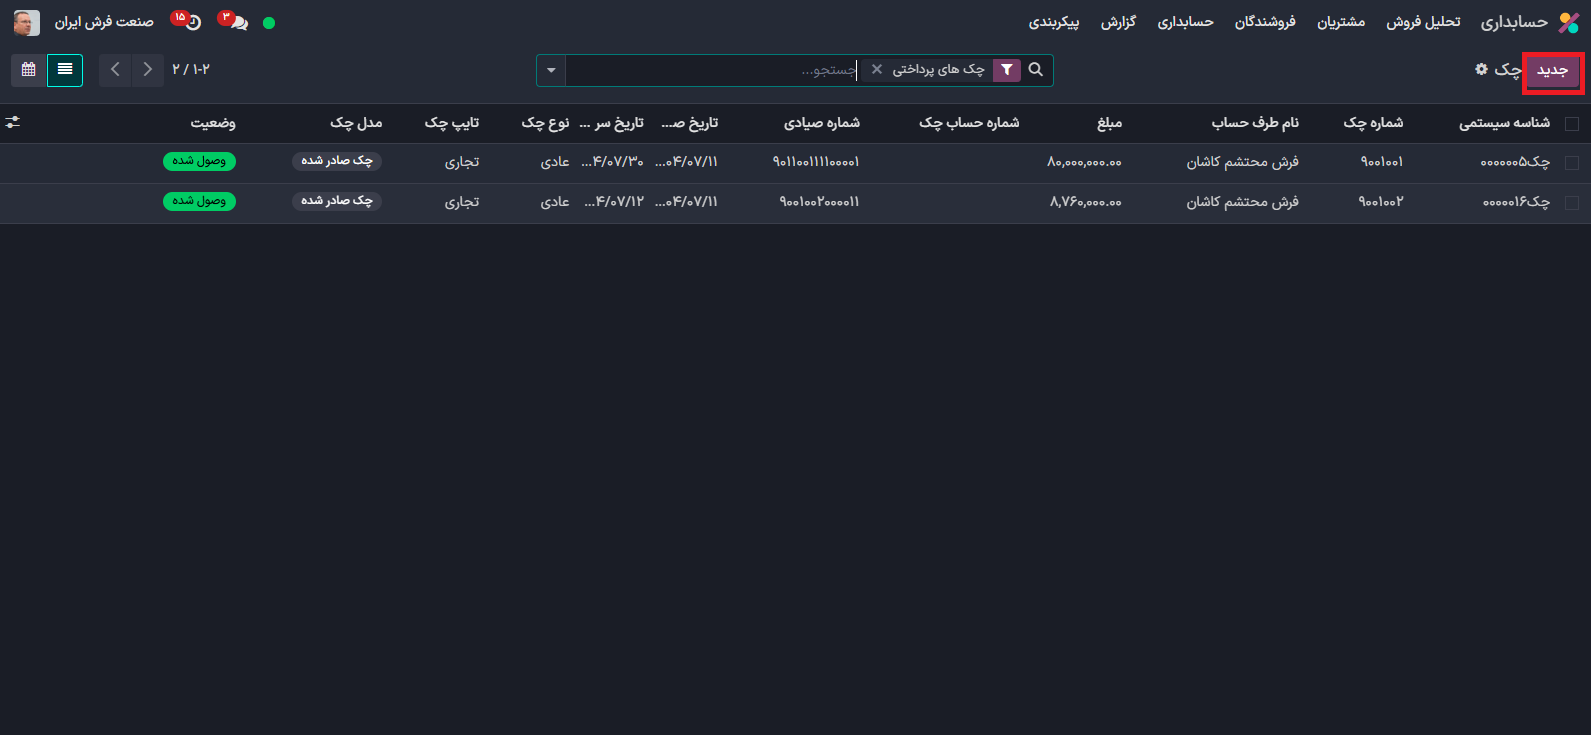Click the Odoo app home logo icon
This screenshot has height=735, width=1591.
tap(1568, 22)
